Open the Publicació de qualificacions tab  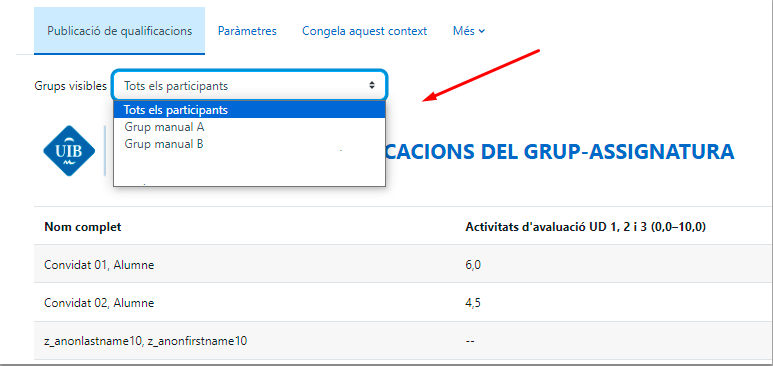point(119,31)
